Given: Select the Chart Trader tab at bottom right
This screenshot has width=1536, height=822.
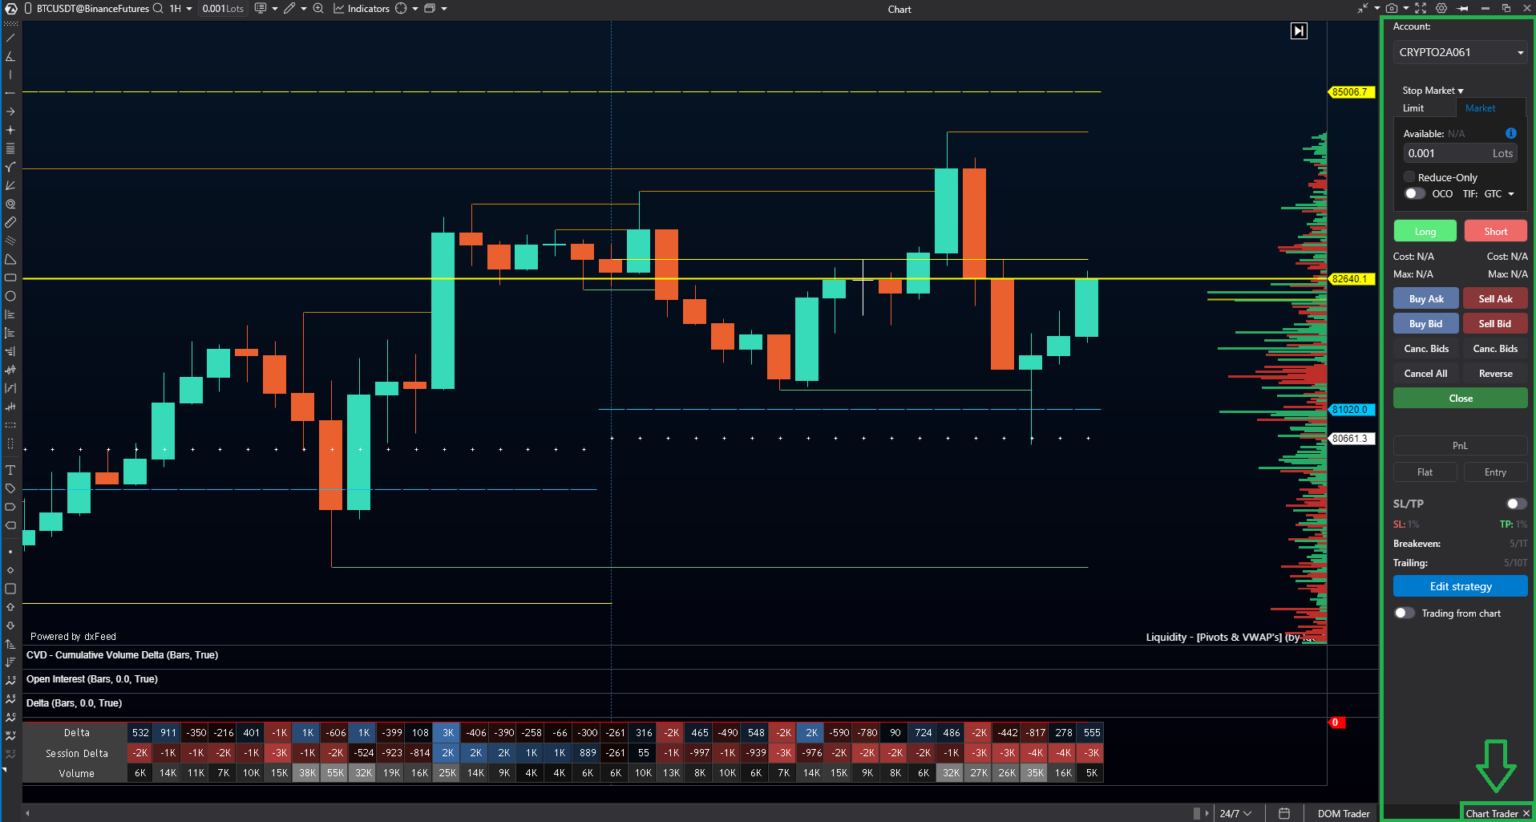Looking at the screenshot, I should pos(1494,813).
